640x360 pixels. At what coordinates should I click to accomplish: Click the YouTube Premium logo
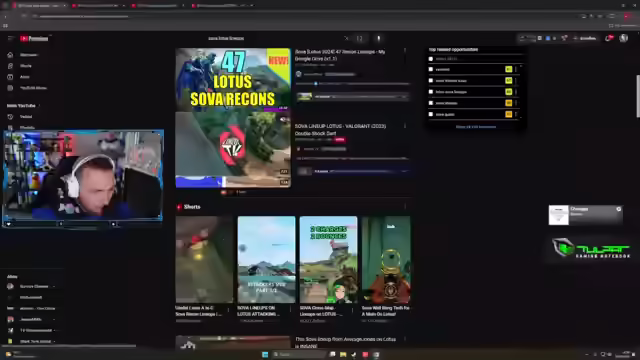(x=34, y=38)
